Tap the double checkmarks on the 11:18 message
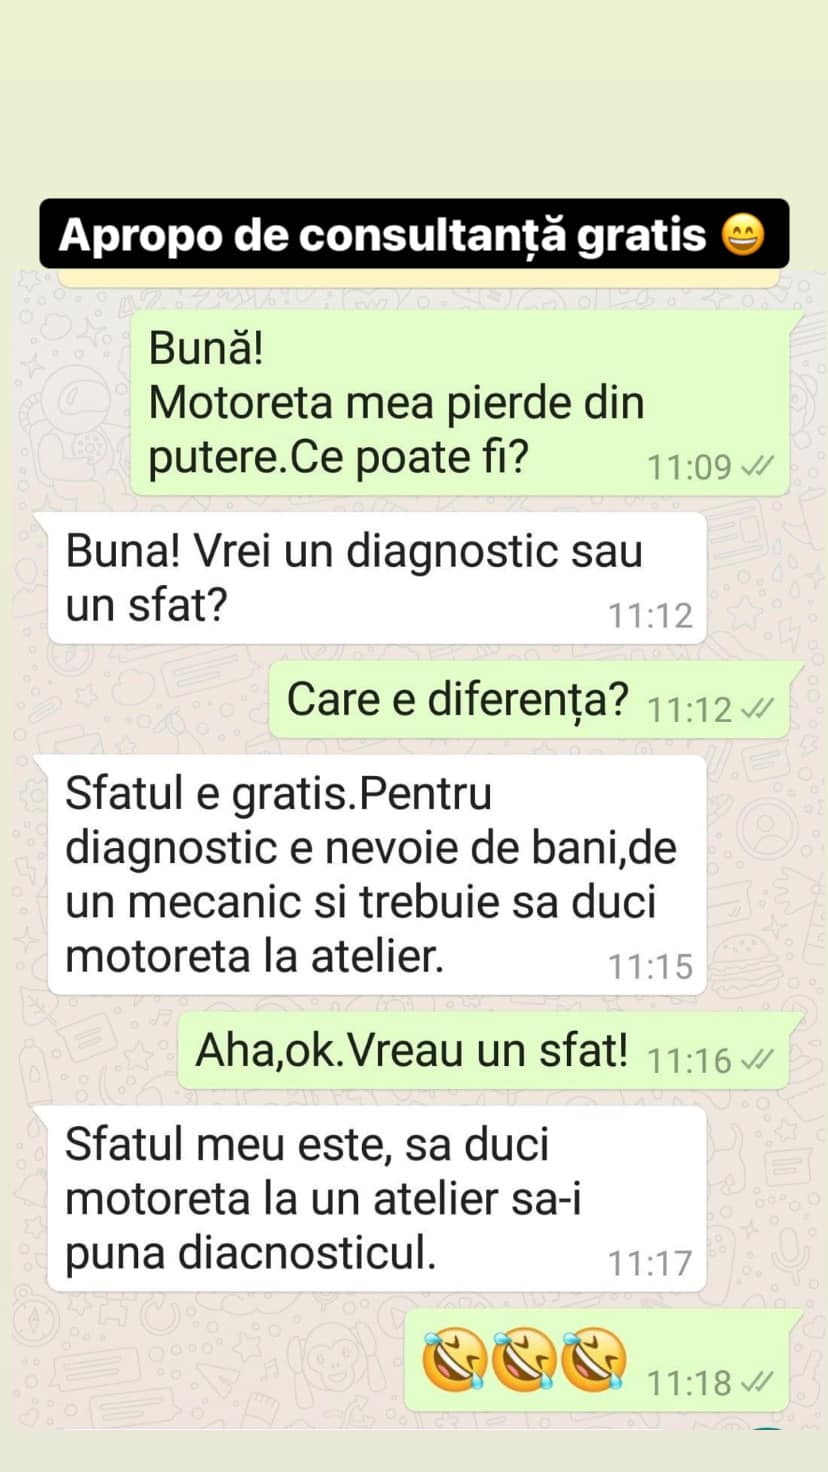This screenshot has width=828, height=1472. pyautogui.click(x=757, y=1383)
